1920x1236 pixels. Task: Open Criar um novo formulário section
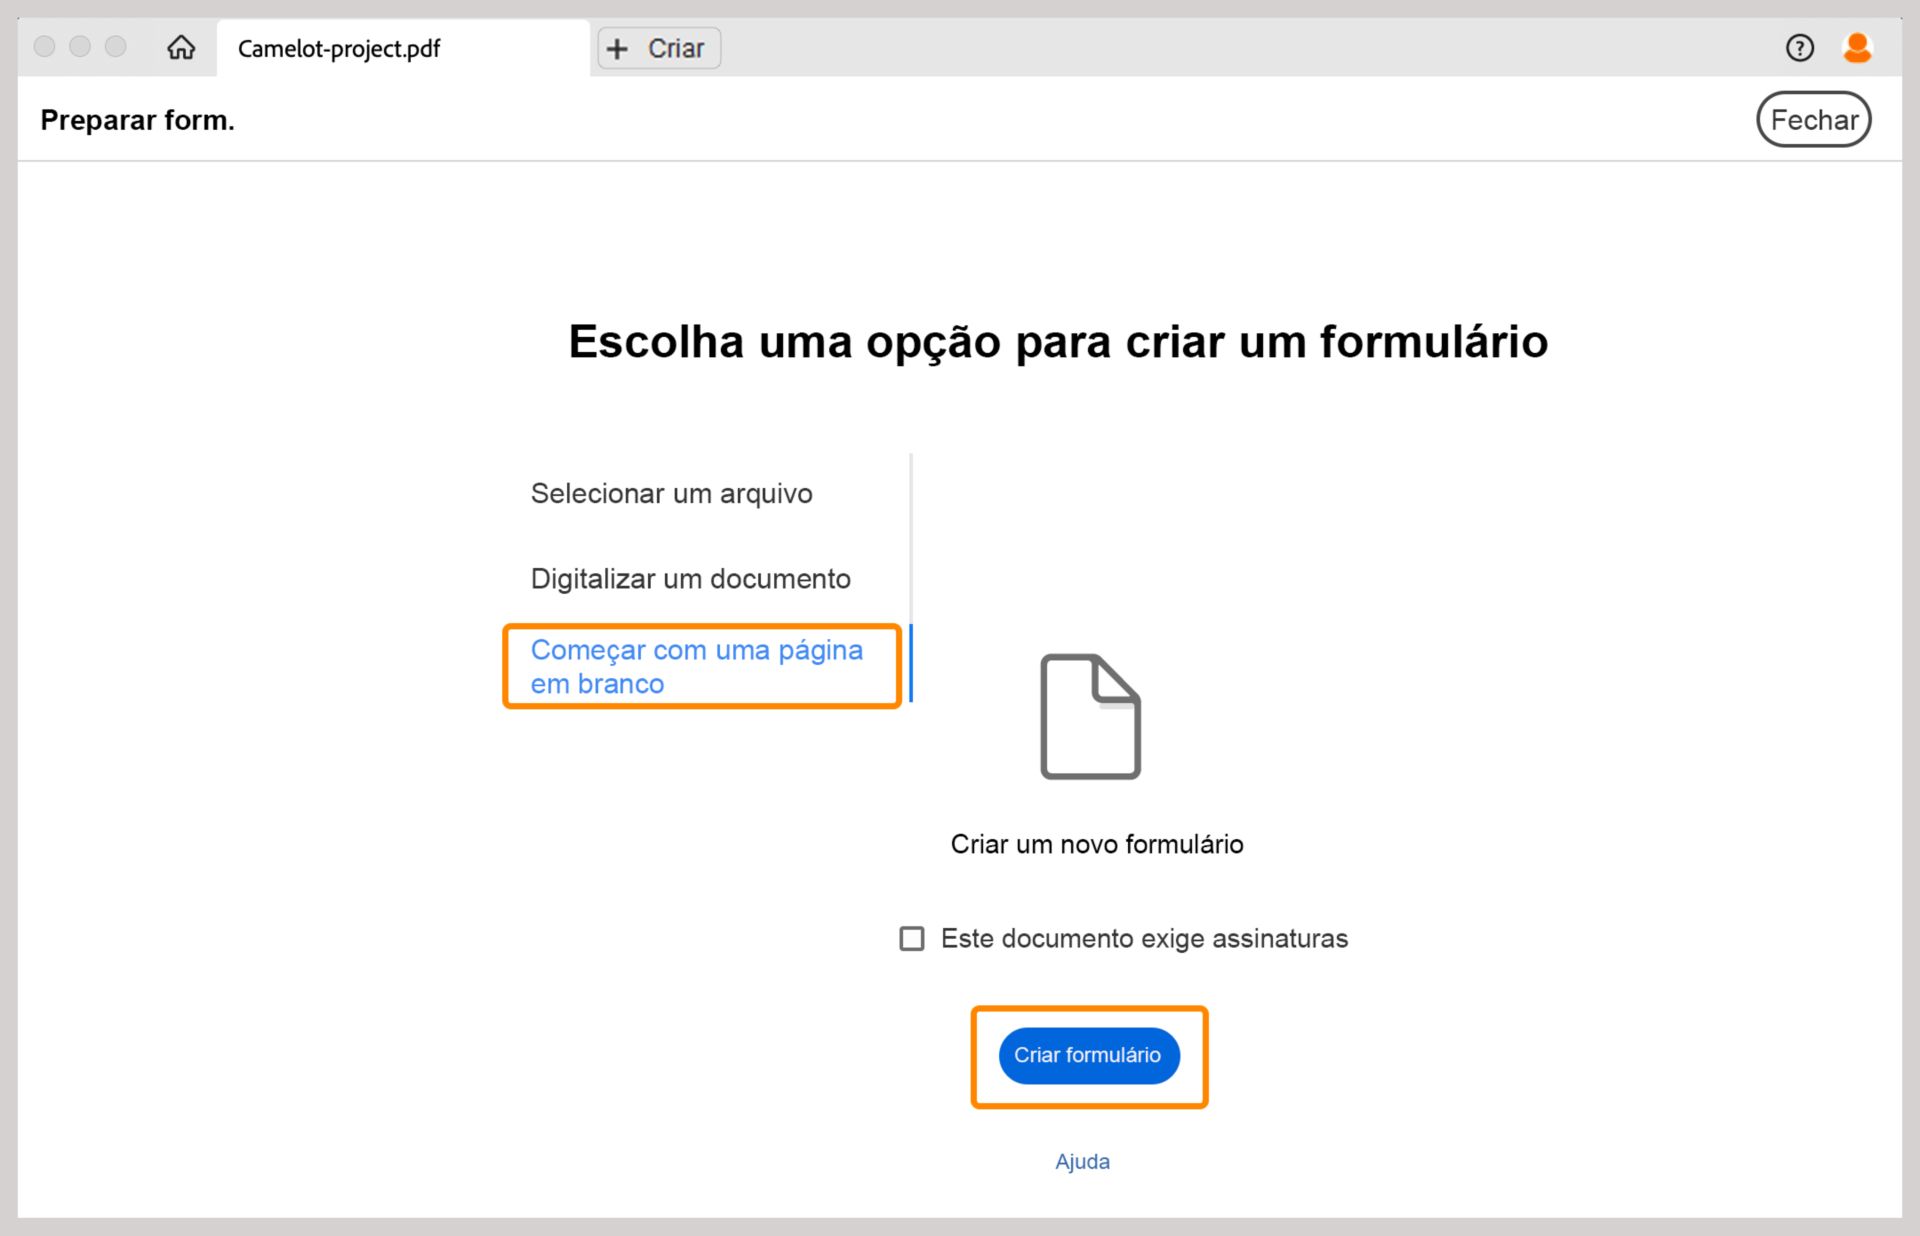1097,844
